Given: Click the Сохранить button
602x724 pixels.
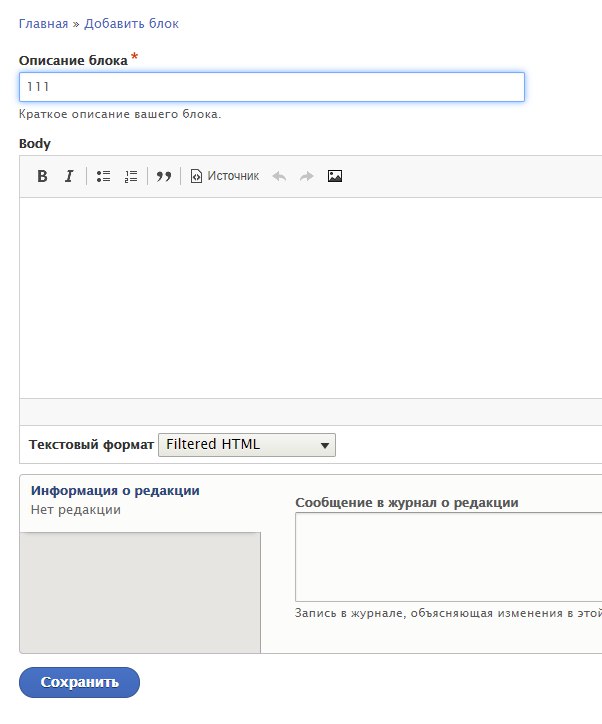Looking at the screenshot, I should coord(79,682).
